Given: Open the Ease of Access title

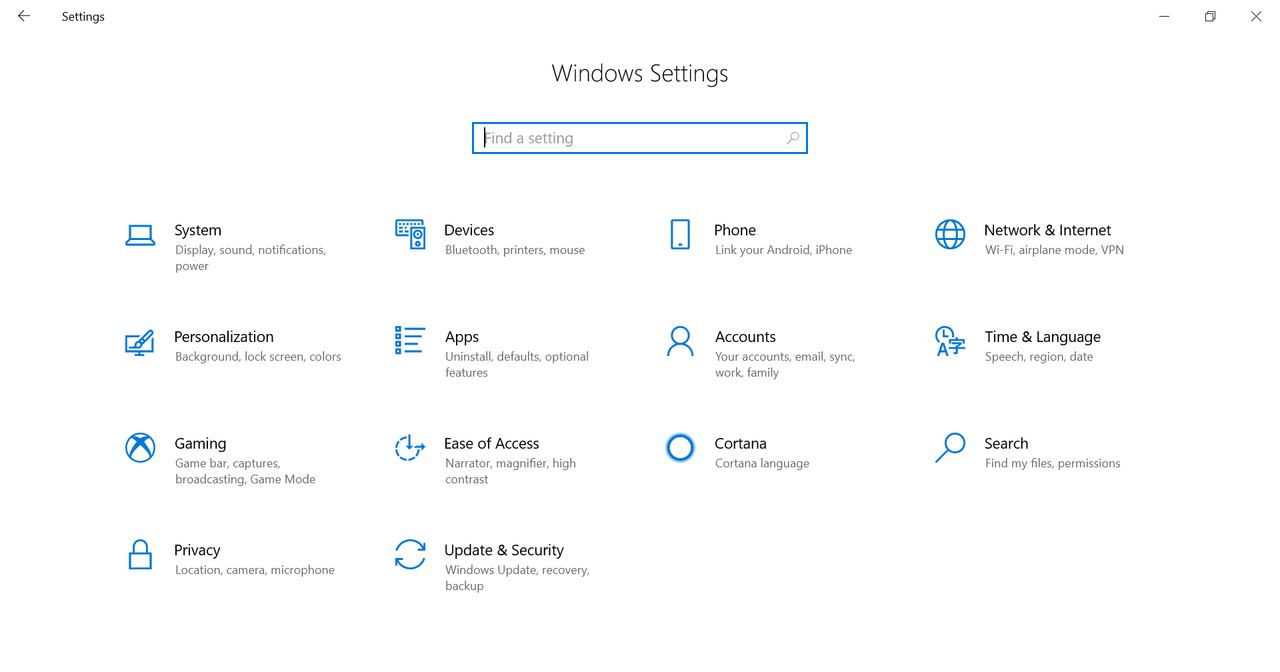Looking at the screenshot, I should pos(491,443).
